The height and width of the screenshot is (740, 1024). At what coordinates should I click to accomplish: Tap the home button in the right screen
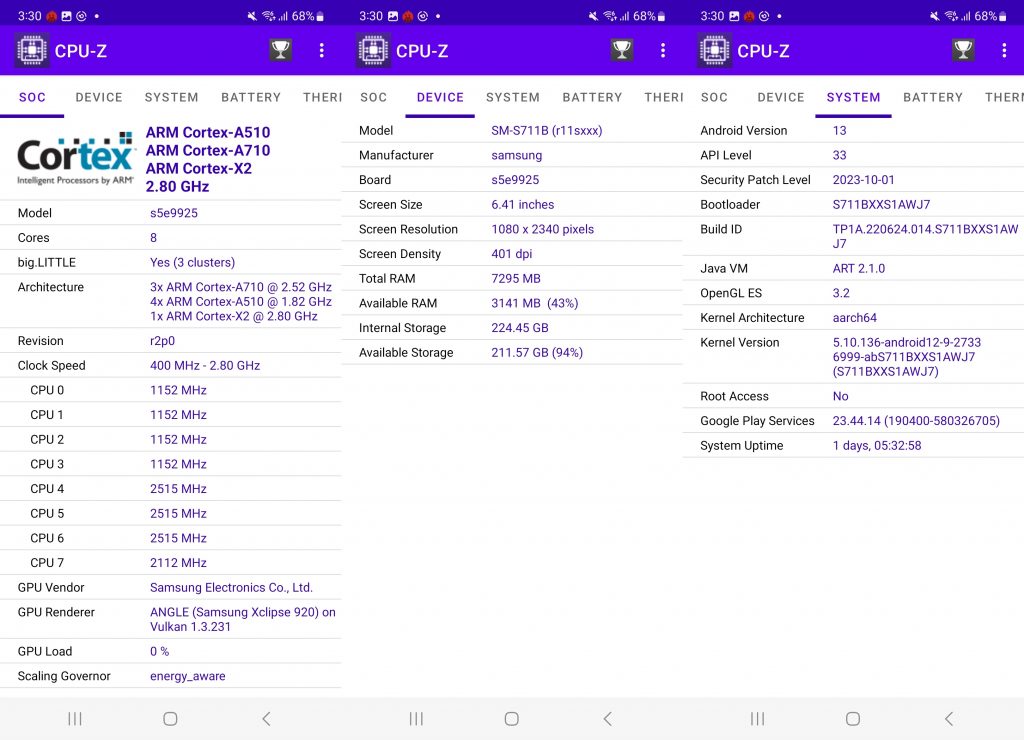(853, 719)
